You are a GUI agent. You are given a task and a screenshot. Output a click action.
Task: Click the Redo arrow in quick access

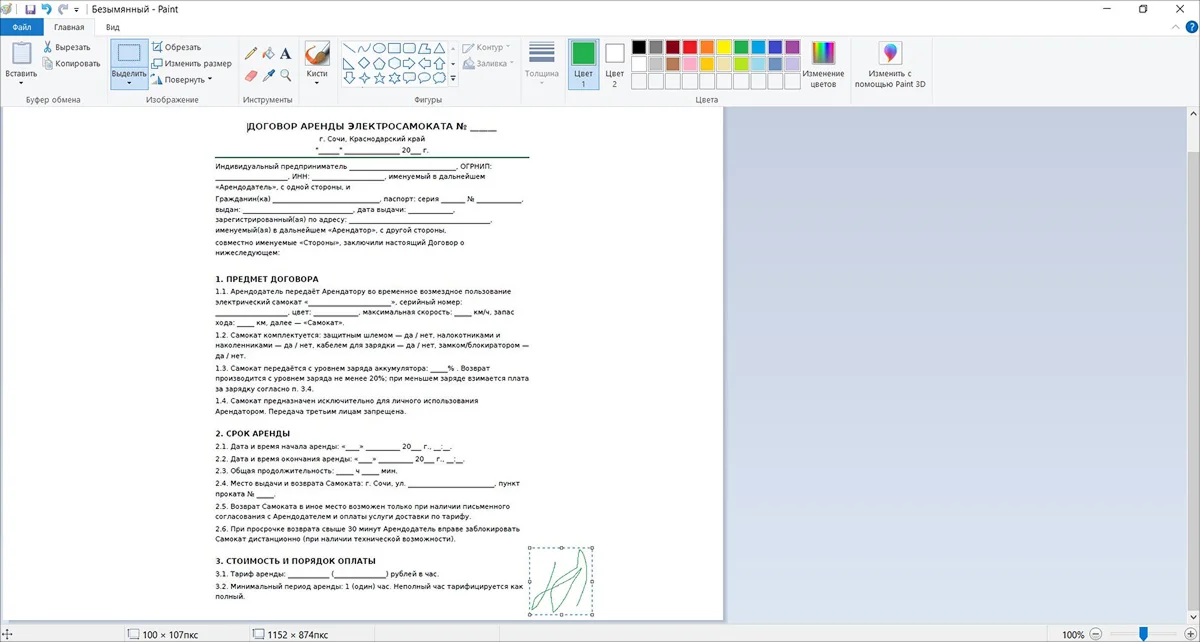tap(62, 8)
